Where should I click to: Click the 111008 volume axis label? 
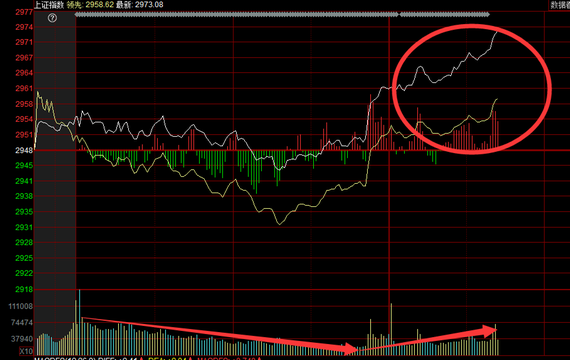point(21,306)
